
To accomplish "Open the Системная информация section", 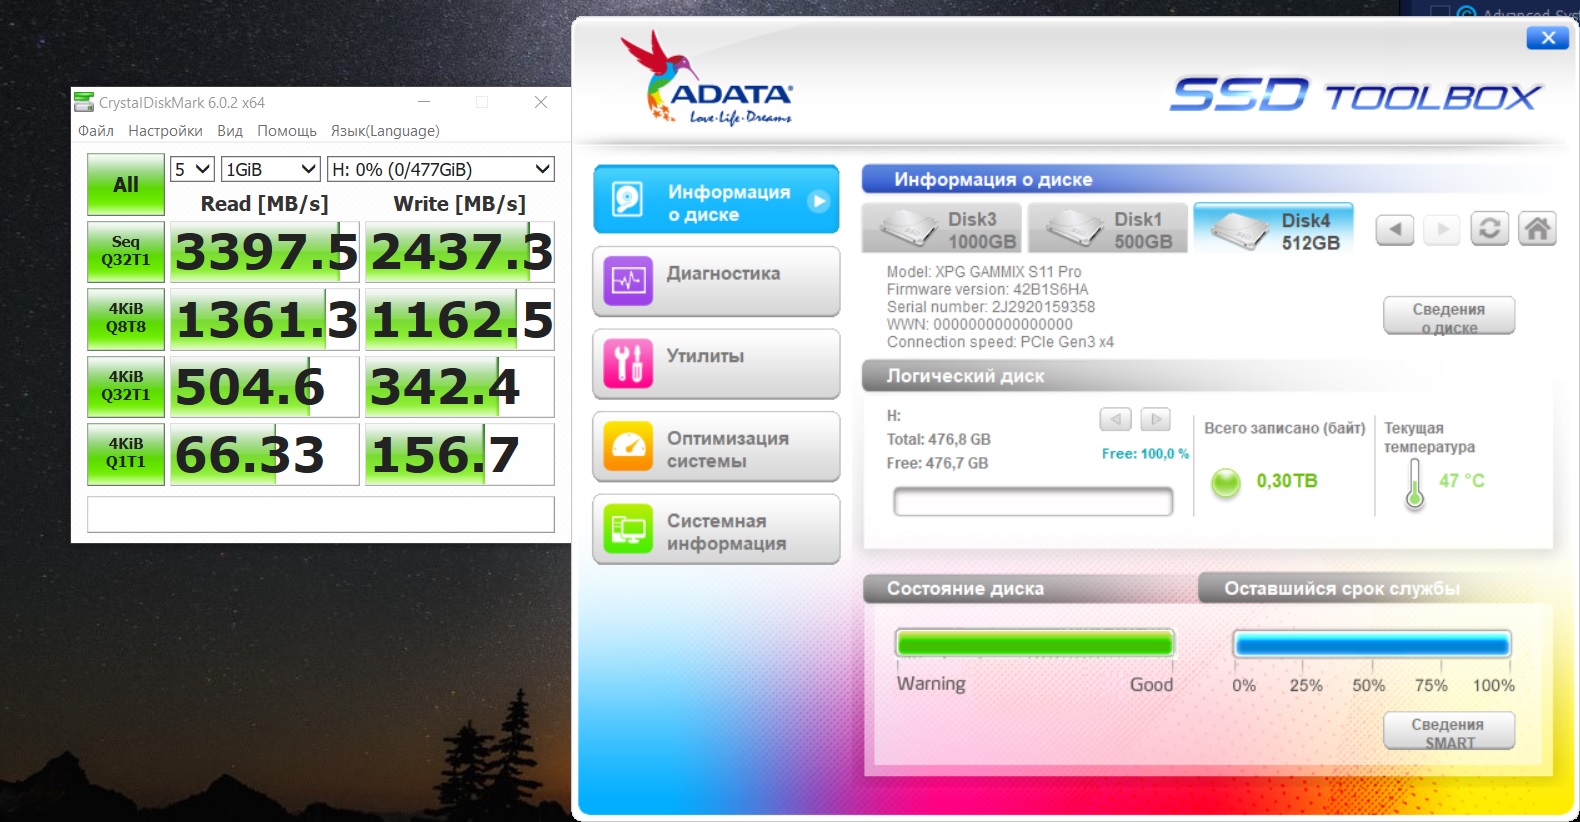I will click(x=716, y=529).
